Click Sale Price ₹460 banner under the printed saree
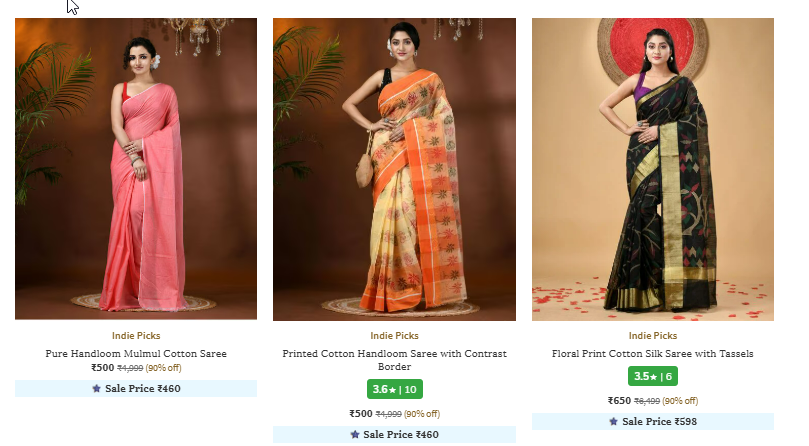809x446 pixels. [x=394, y=434]
